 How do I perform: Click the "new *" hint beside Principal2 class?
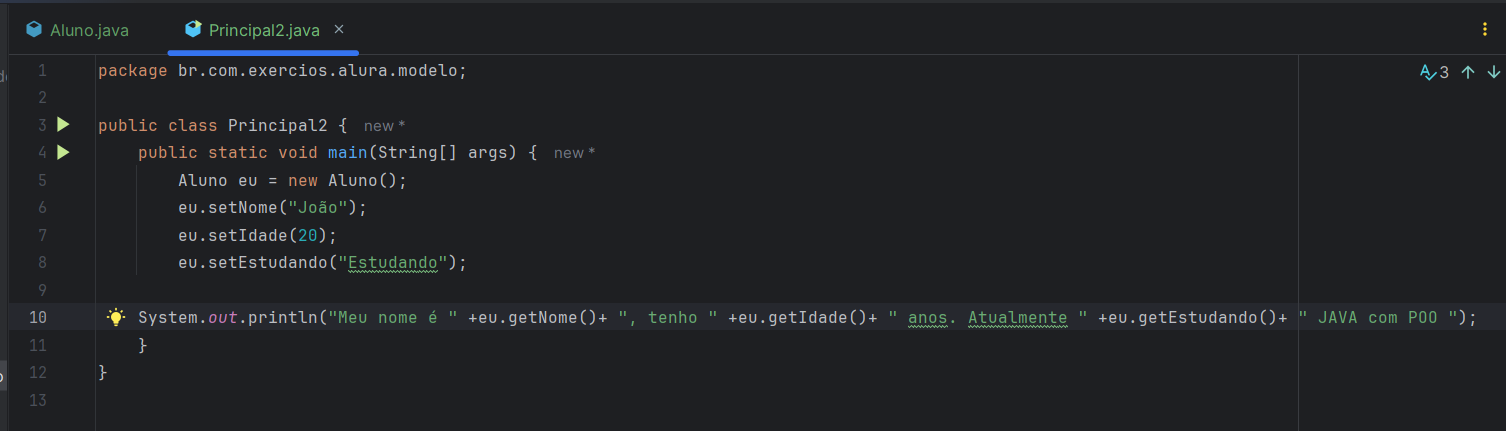click(x=384, y=126)
